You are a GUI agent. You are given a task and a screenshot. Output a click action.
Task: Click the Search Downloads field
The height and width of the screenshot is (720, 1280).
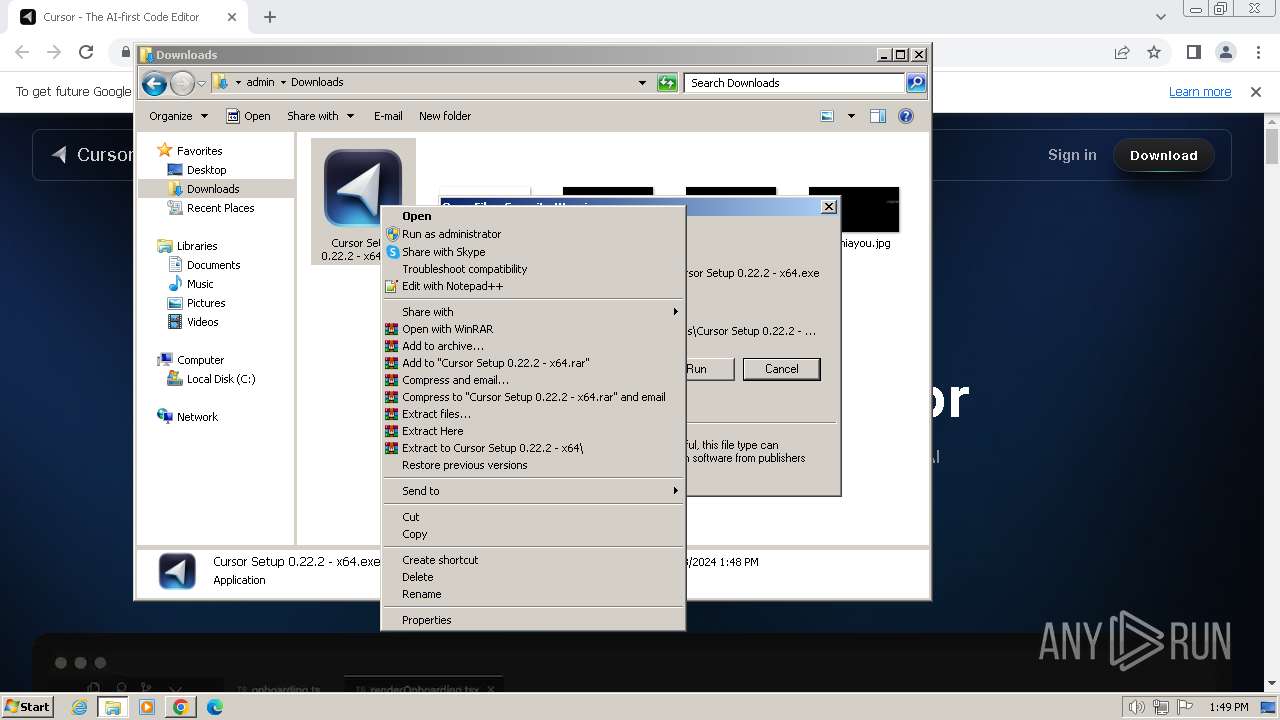coord(794,83)
